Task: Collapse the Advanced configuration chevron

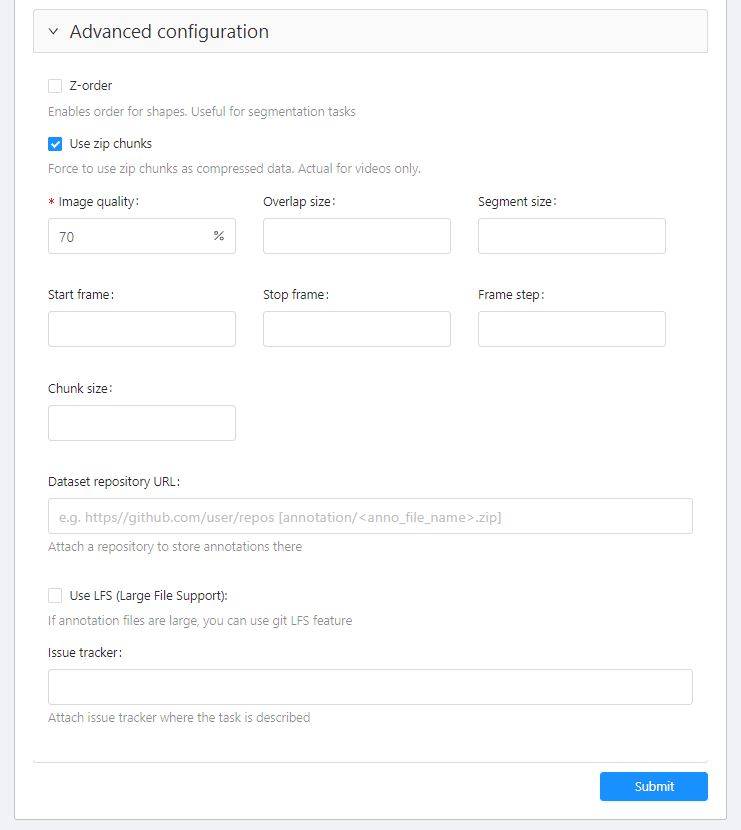Action: pyautogui.click(x=53, y=32)
